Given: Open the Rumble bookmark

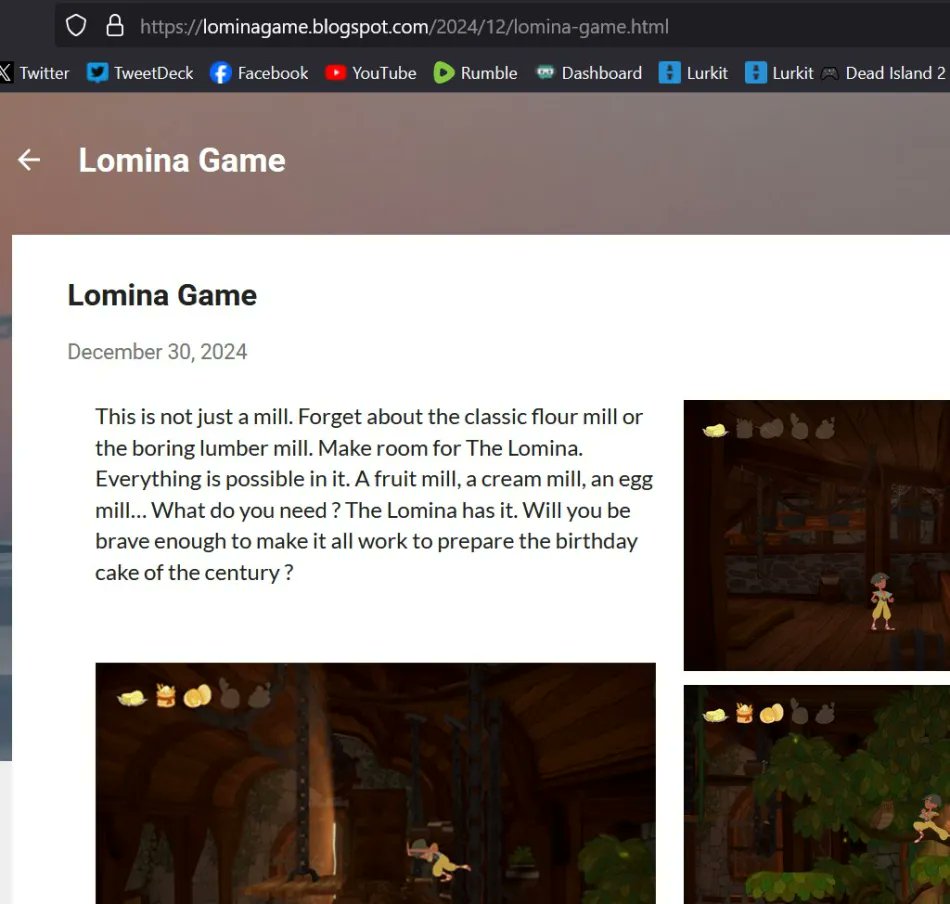Looking at the screenshot, I should (476, 73).
